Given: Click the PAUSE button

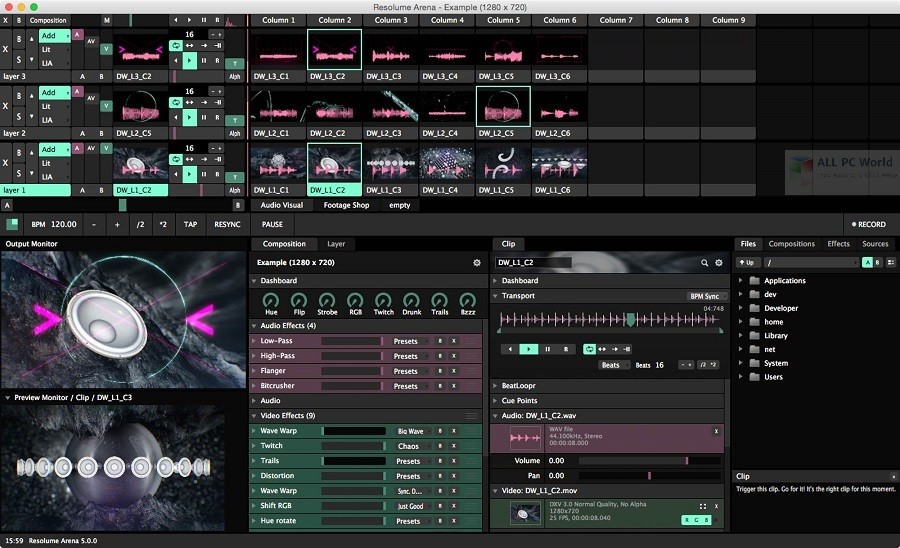Looking at the screenshot, I should coord(272,224).
